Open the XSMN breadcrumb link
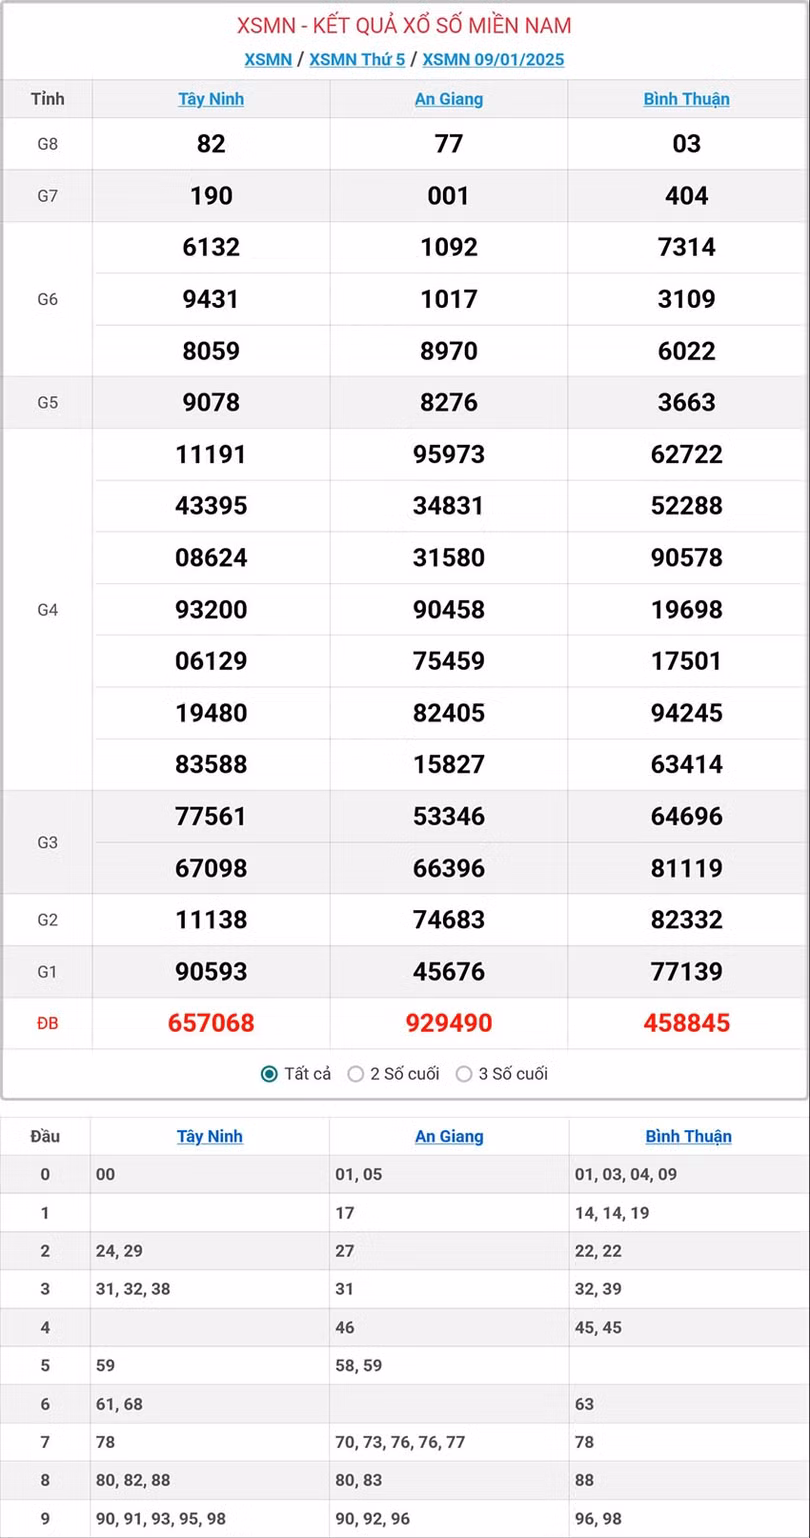The width and height of the screenshot is (810, 1538). 268,59
